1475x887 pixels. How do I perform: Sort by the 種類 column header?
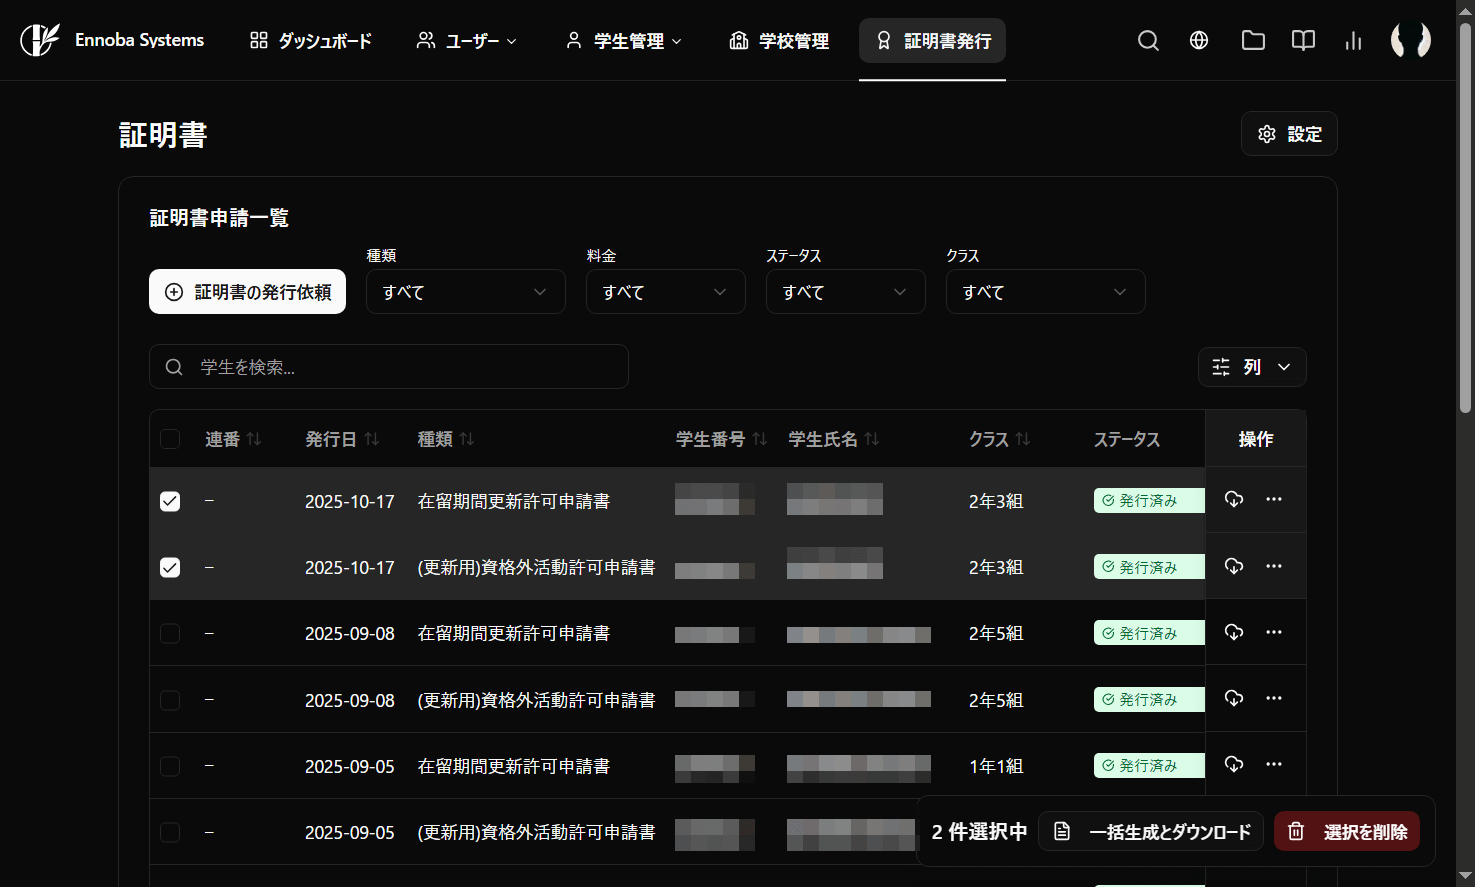coord(446,439)
